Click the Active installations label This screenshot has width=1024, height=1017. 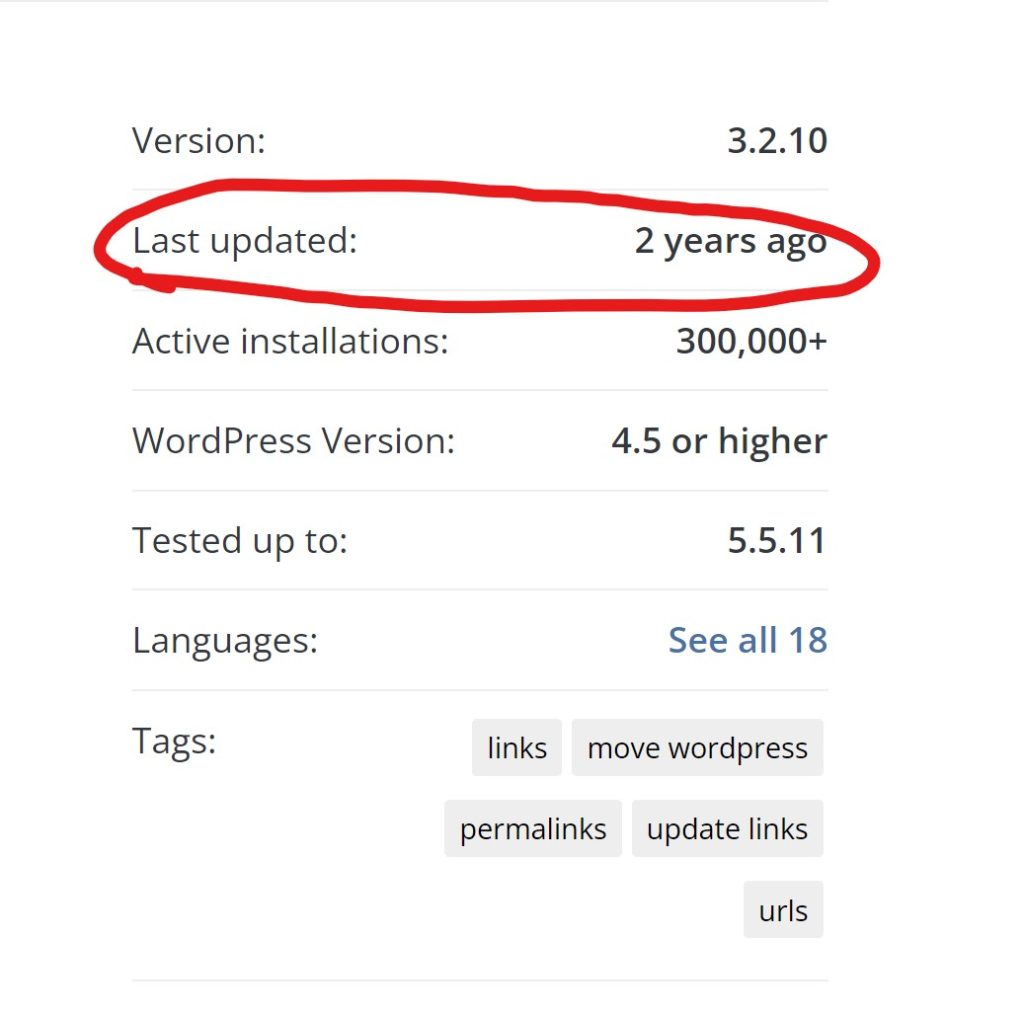point(291,341)
